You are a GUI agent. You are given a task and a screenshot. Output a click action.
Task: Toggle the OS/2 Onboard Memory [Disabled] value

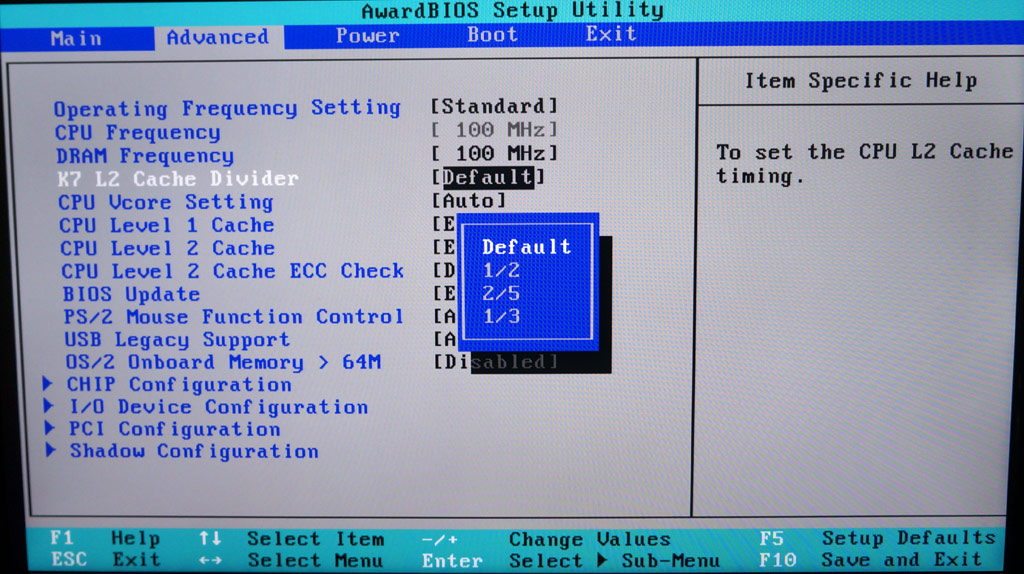(496, 362)
